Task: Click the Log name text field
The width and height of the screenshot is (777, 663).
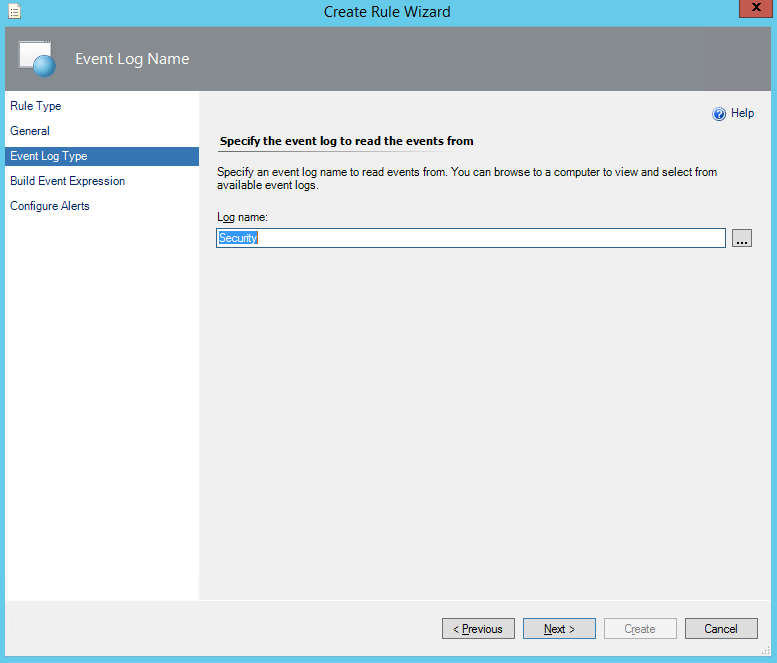Action: 470,238
